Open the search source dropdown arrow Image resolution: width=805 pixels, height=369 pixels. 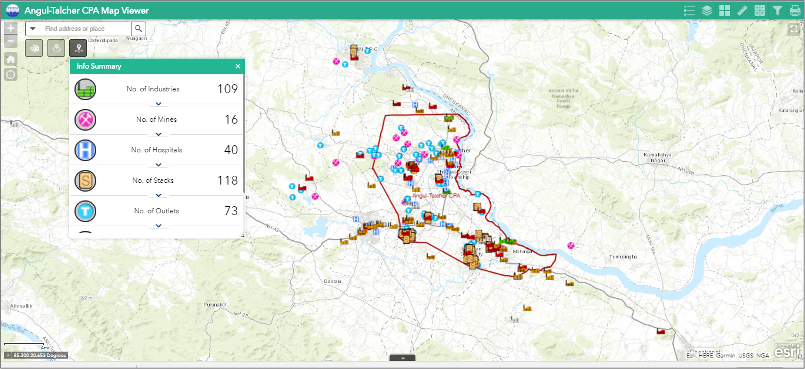33,29
